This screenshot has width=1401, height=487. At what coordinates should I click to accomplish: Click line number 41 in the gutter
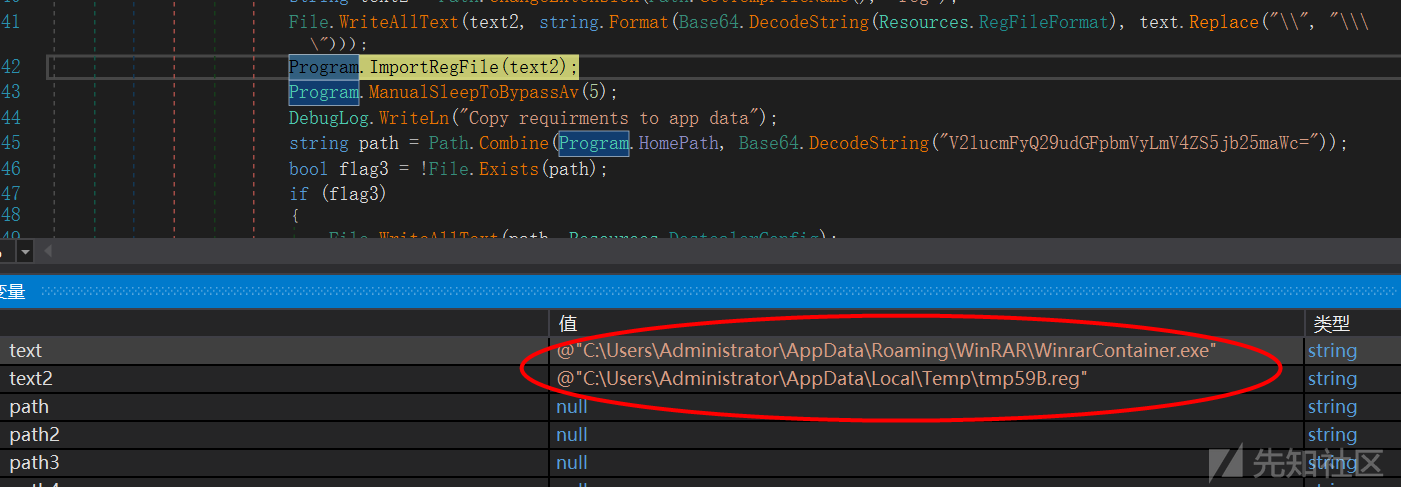pyautogui.click(x=10, y=20)
